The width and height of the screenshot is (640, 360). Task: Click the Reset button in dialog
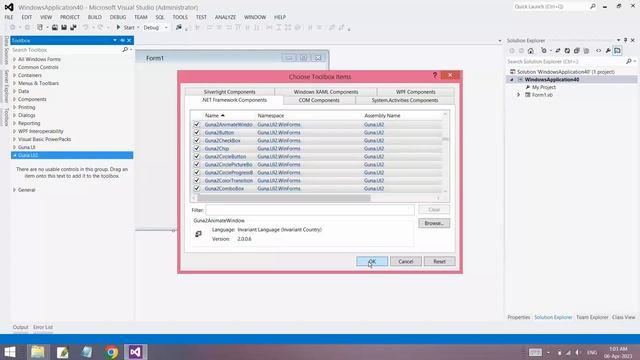tap(439, 261)
